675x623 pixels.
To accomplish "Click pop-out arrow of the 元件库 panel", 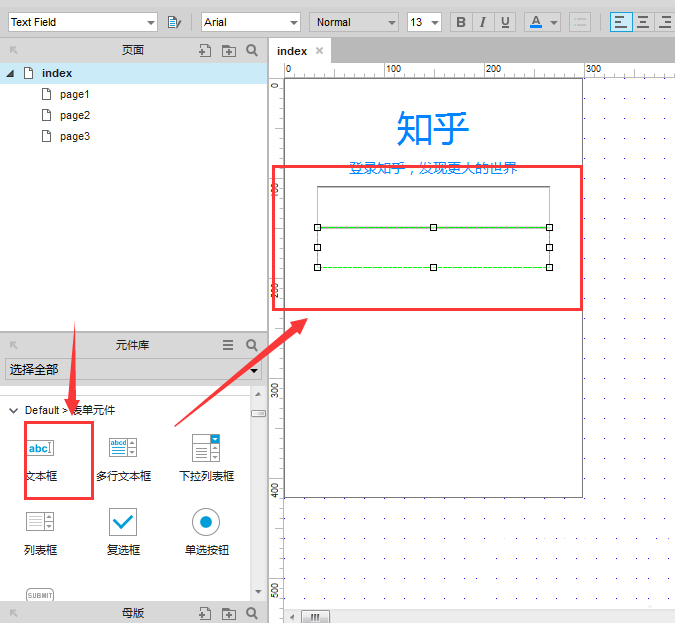I will click(x=14, y=345).
